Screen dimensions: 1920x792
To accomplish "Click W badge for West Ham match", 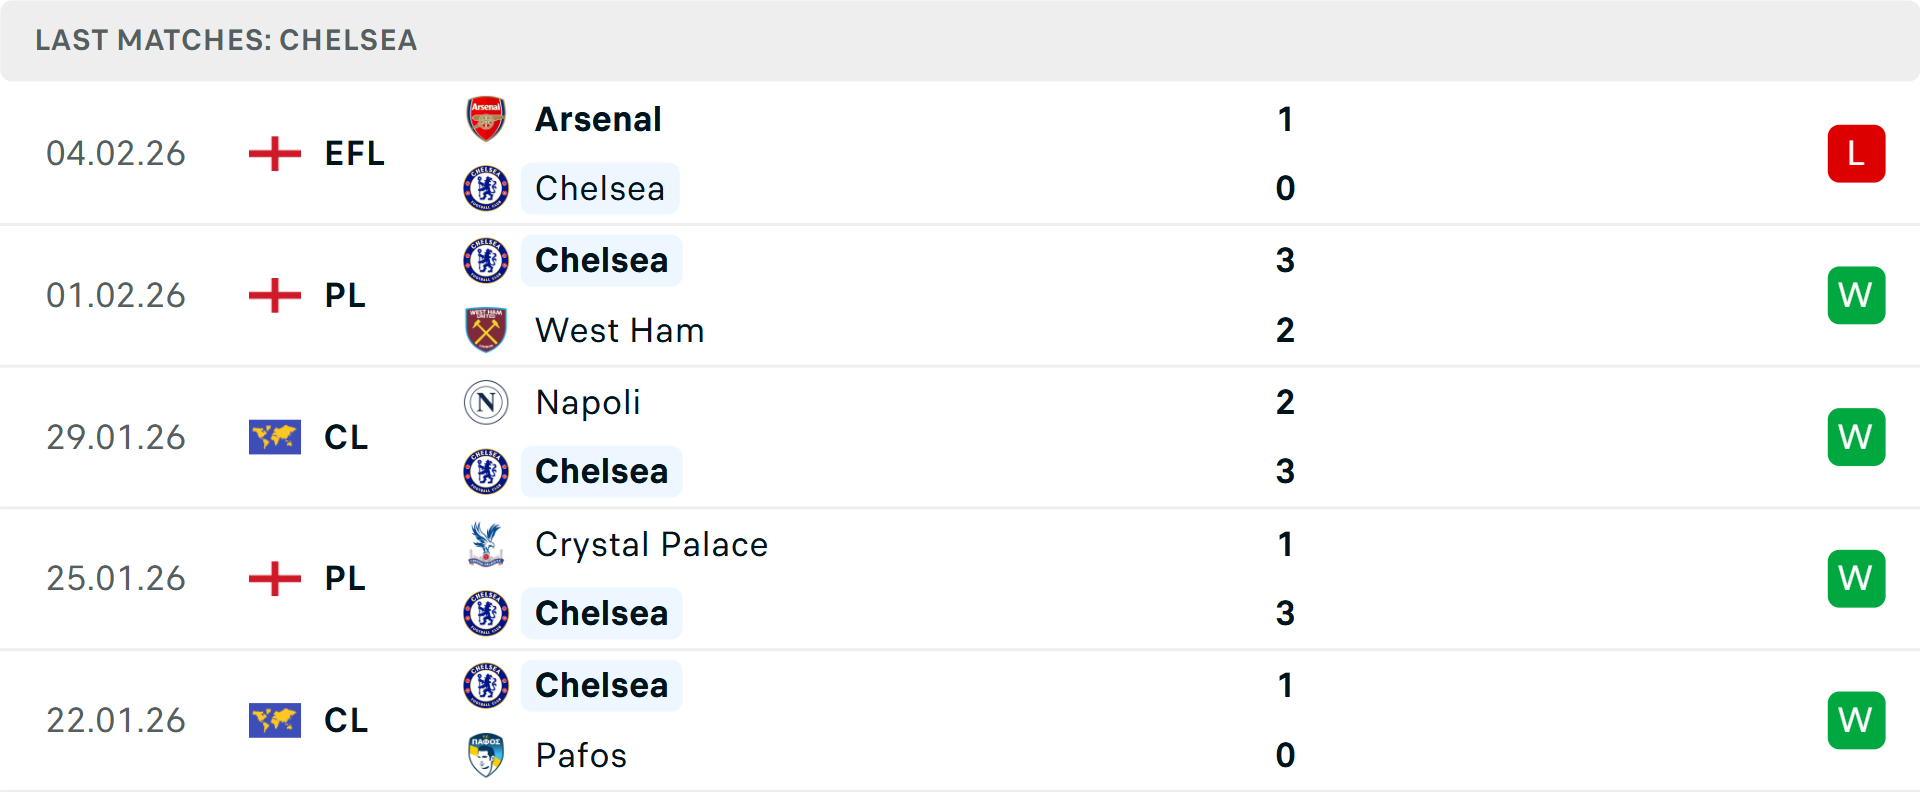I will [1856, 296].
